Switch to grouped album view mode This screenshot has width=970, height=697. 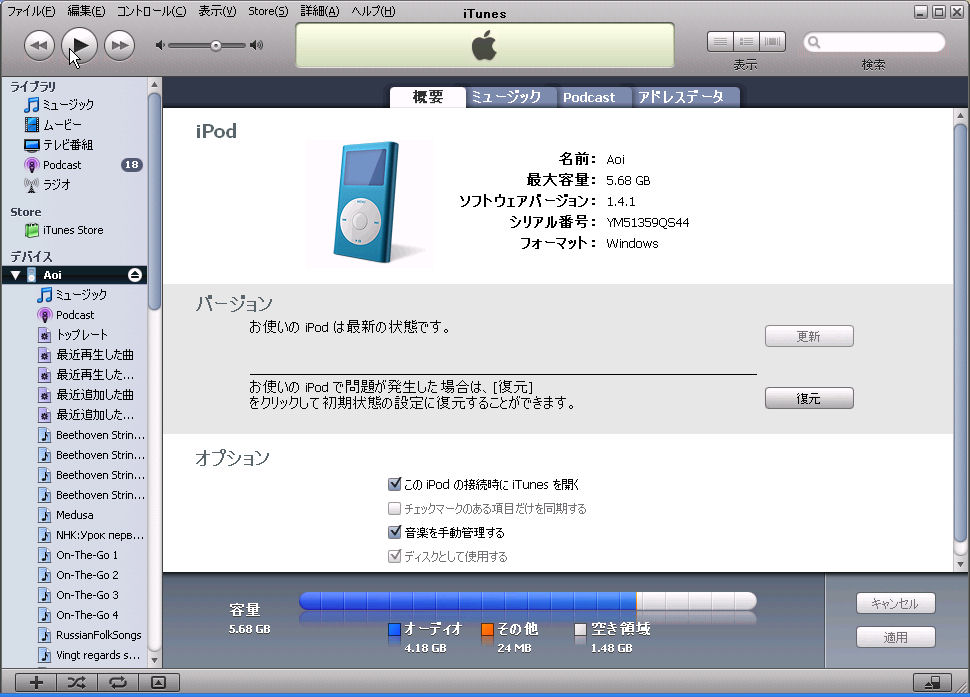point(746,42)
